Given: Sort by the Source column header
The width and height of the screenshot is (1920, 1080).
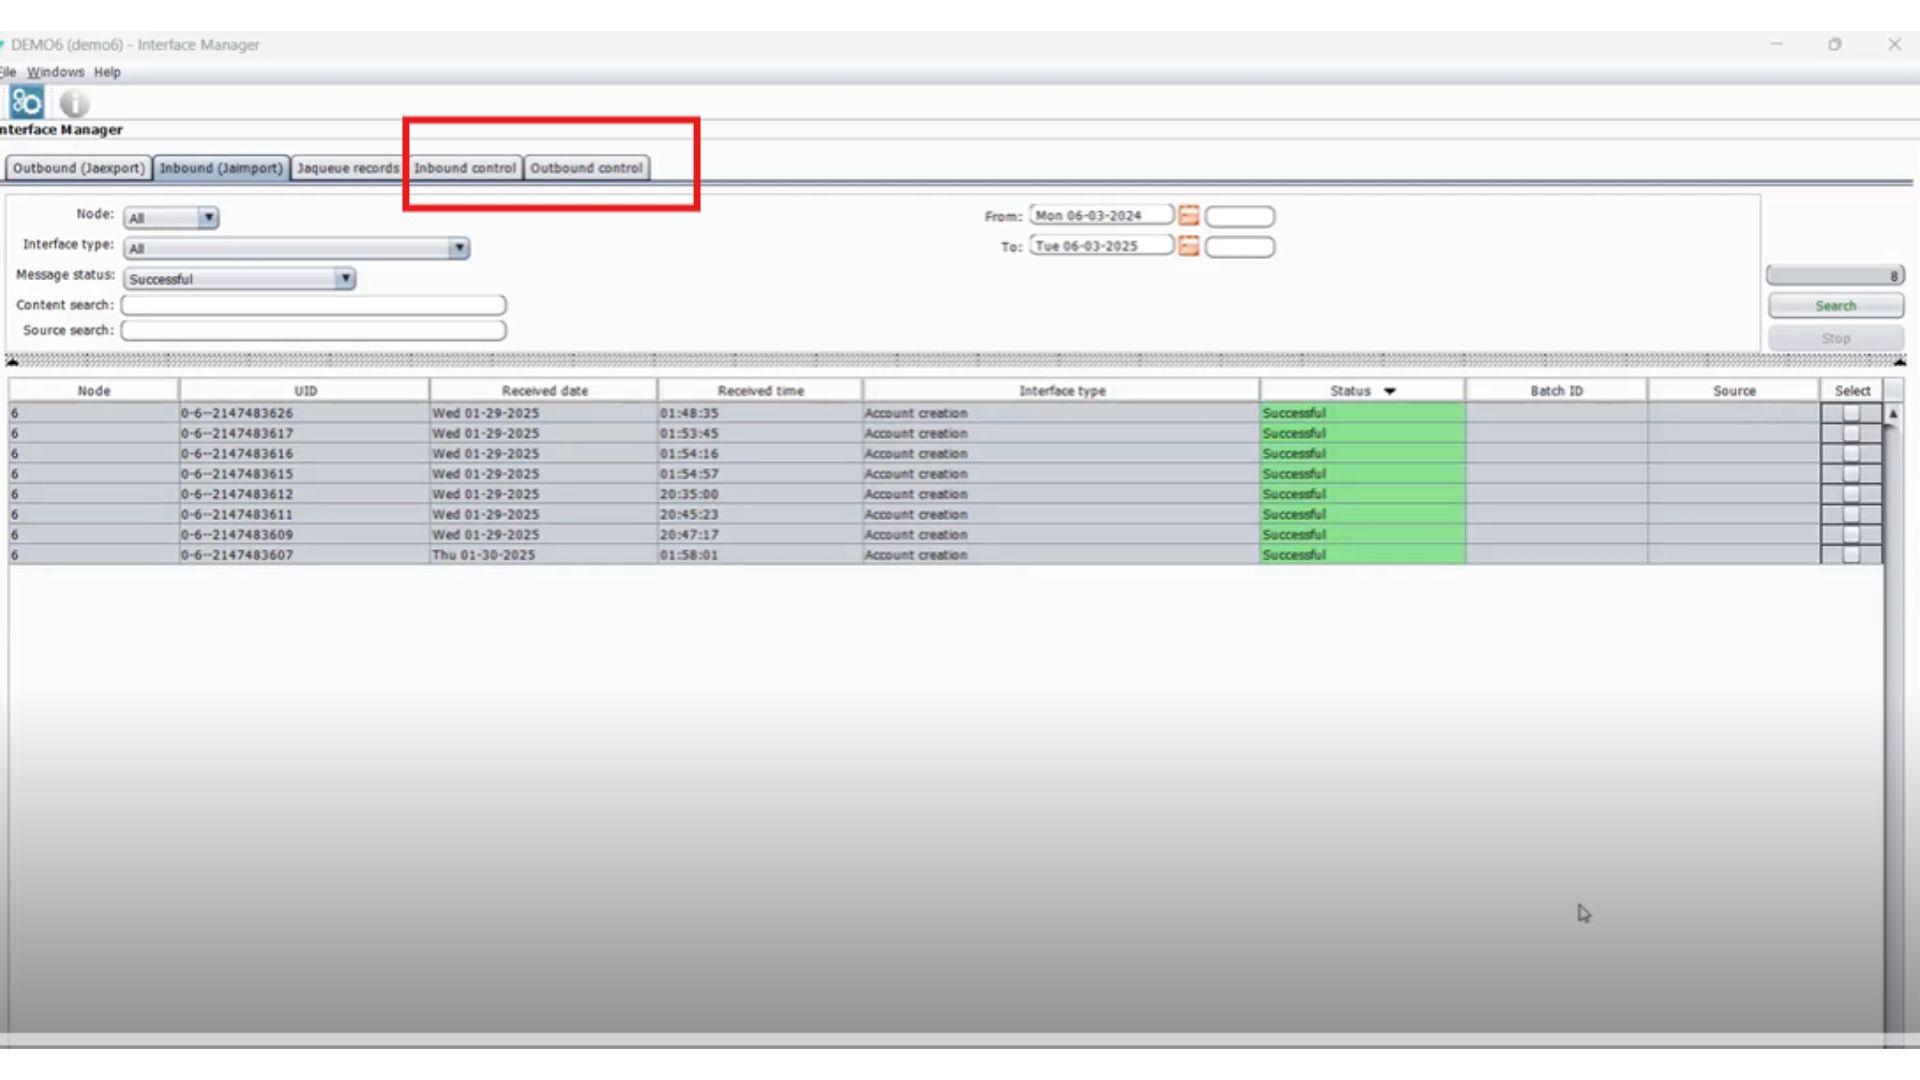Looking at the screenshot, I should pos(1734,391).
